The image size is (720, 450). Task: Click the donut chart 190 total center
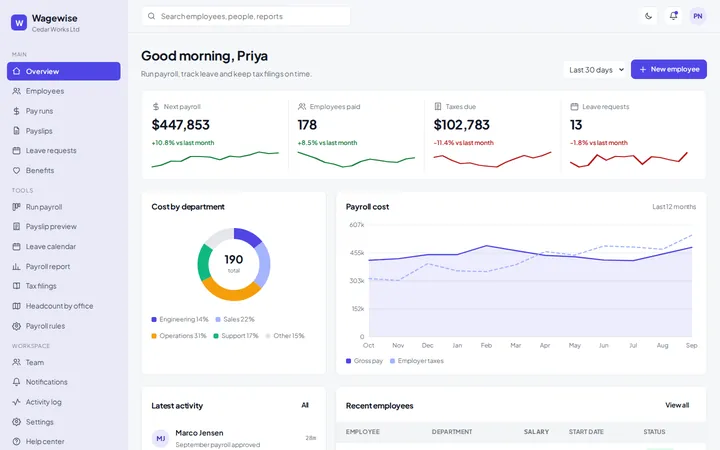coord(234,263)
